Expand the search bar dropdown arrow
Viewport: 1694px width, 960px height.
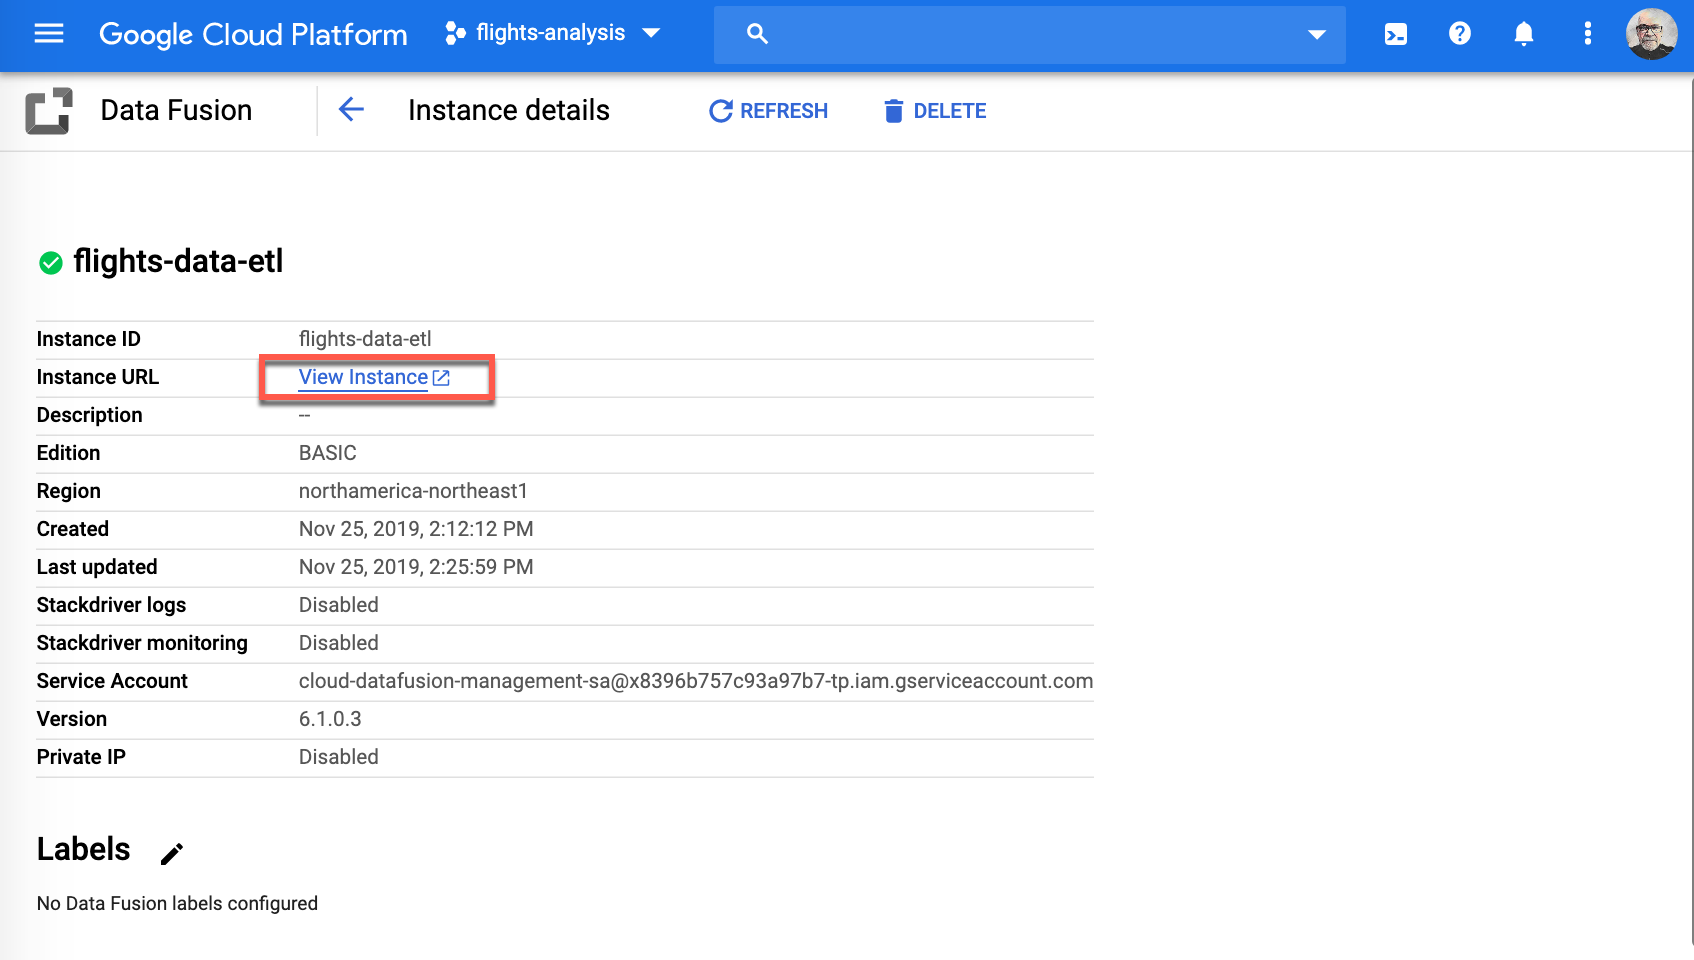tap(1316, 34)
